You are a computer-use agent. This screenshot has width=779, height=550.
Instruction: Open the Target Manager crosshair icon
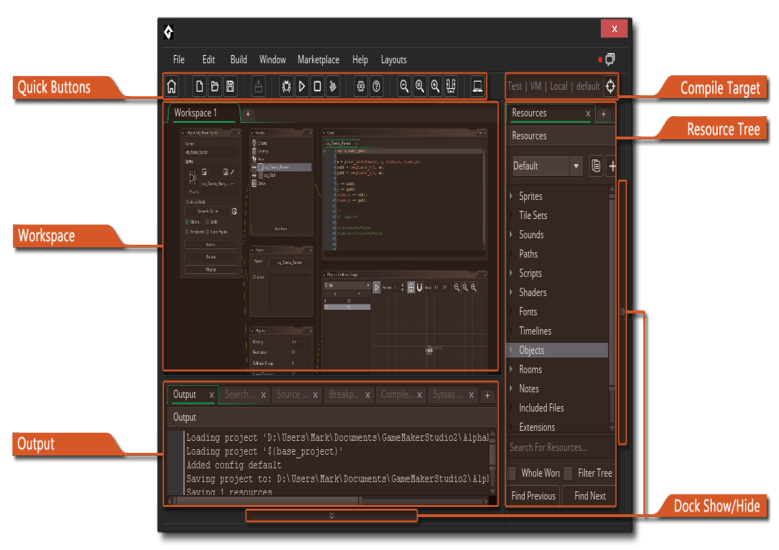(610, 86)
